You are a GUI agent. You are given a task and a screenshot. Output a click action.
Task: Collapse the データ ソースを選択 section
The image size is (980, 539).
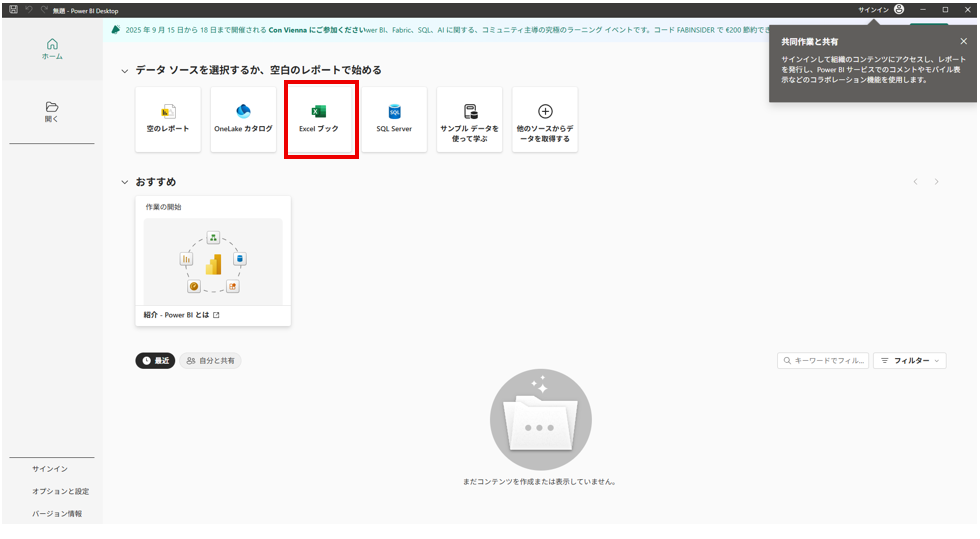pos(124,71)
